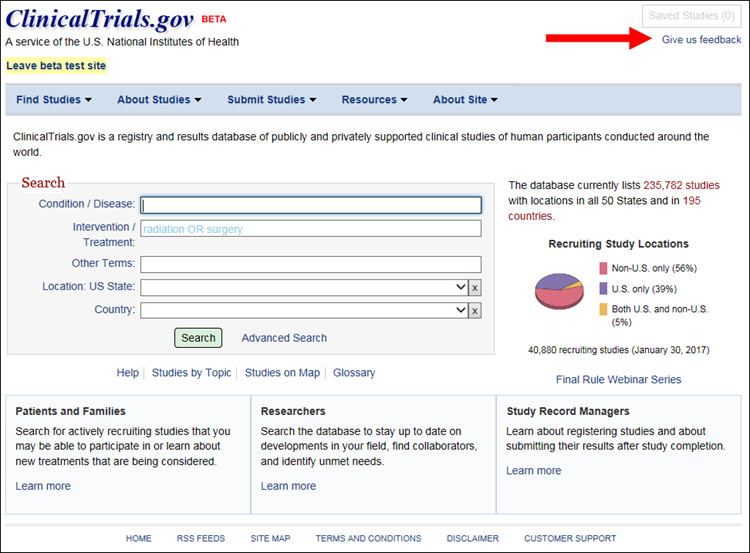The height and width of the screenshot is (553, 750).
Task: Expand the About Site menu
Action: (x=465, y=100)
